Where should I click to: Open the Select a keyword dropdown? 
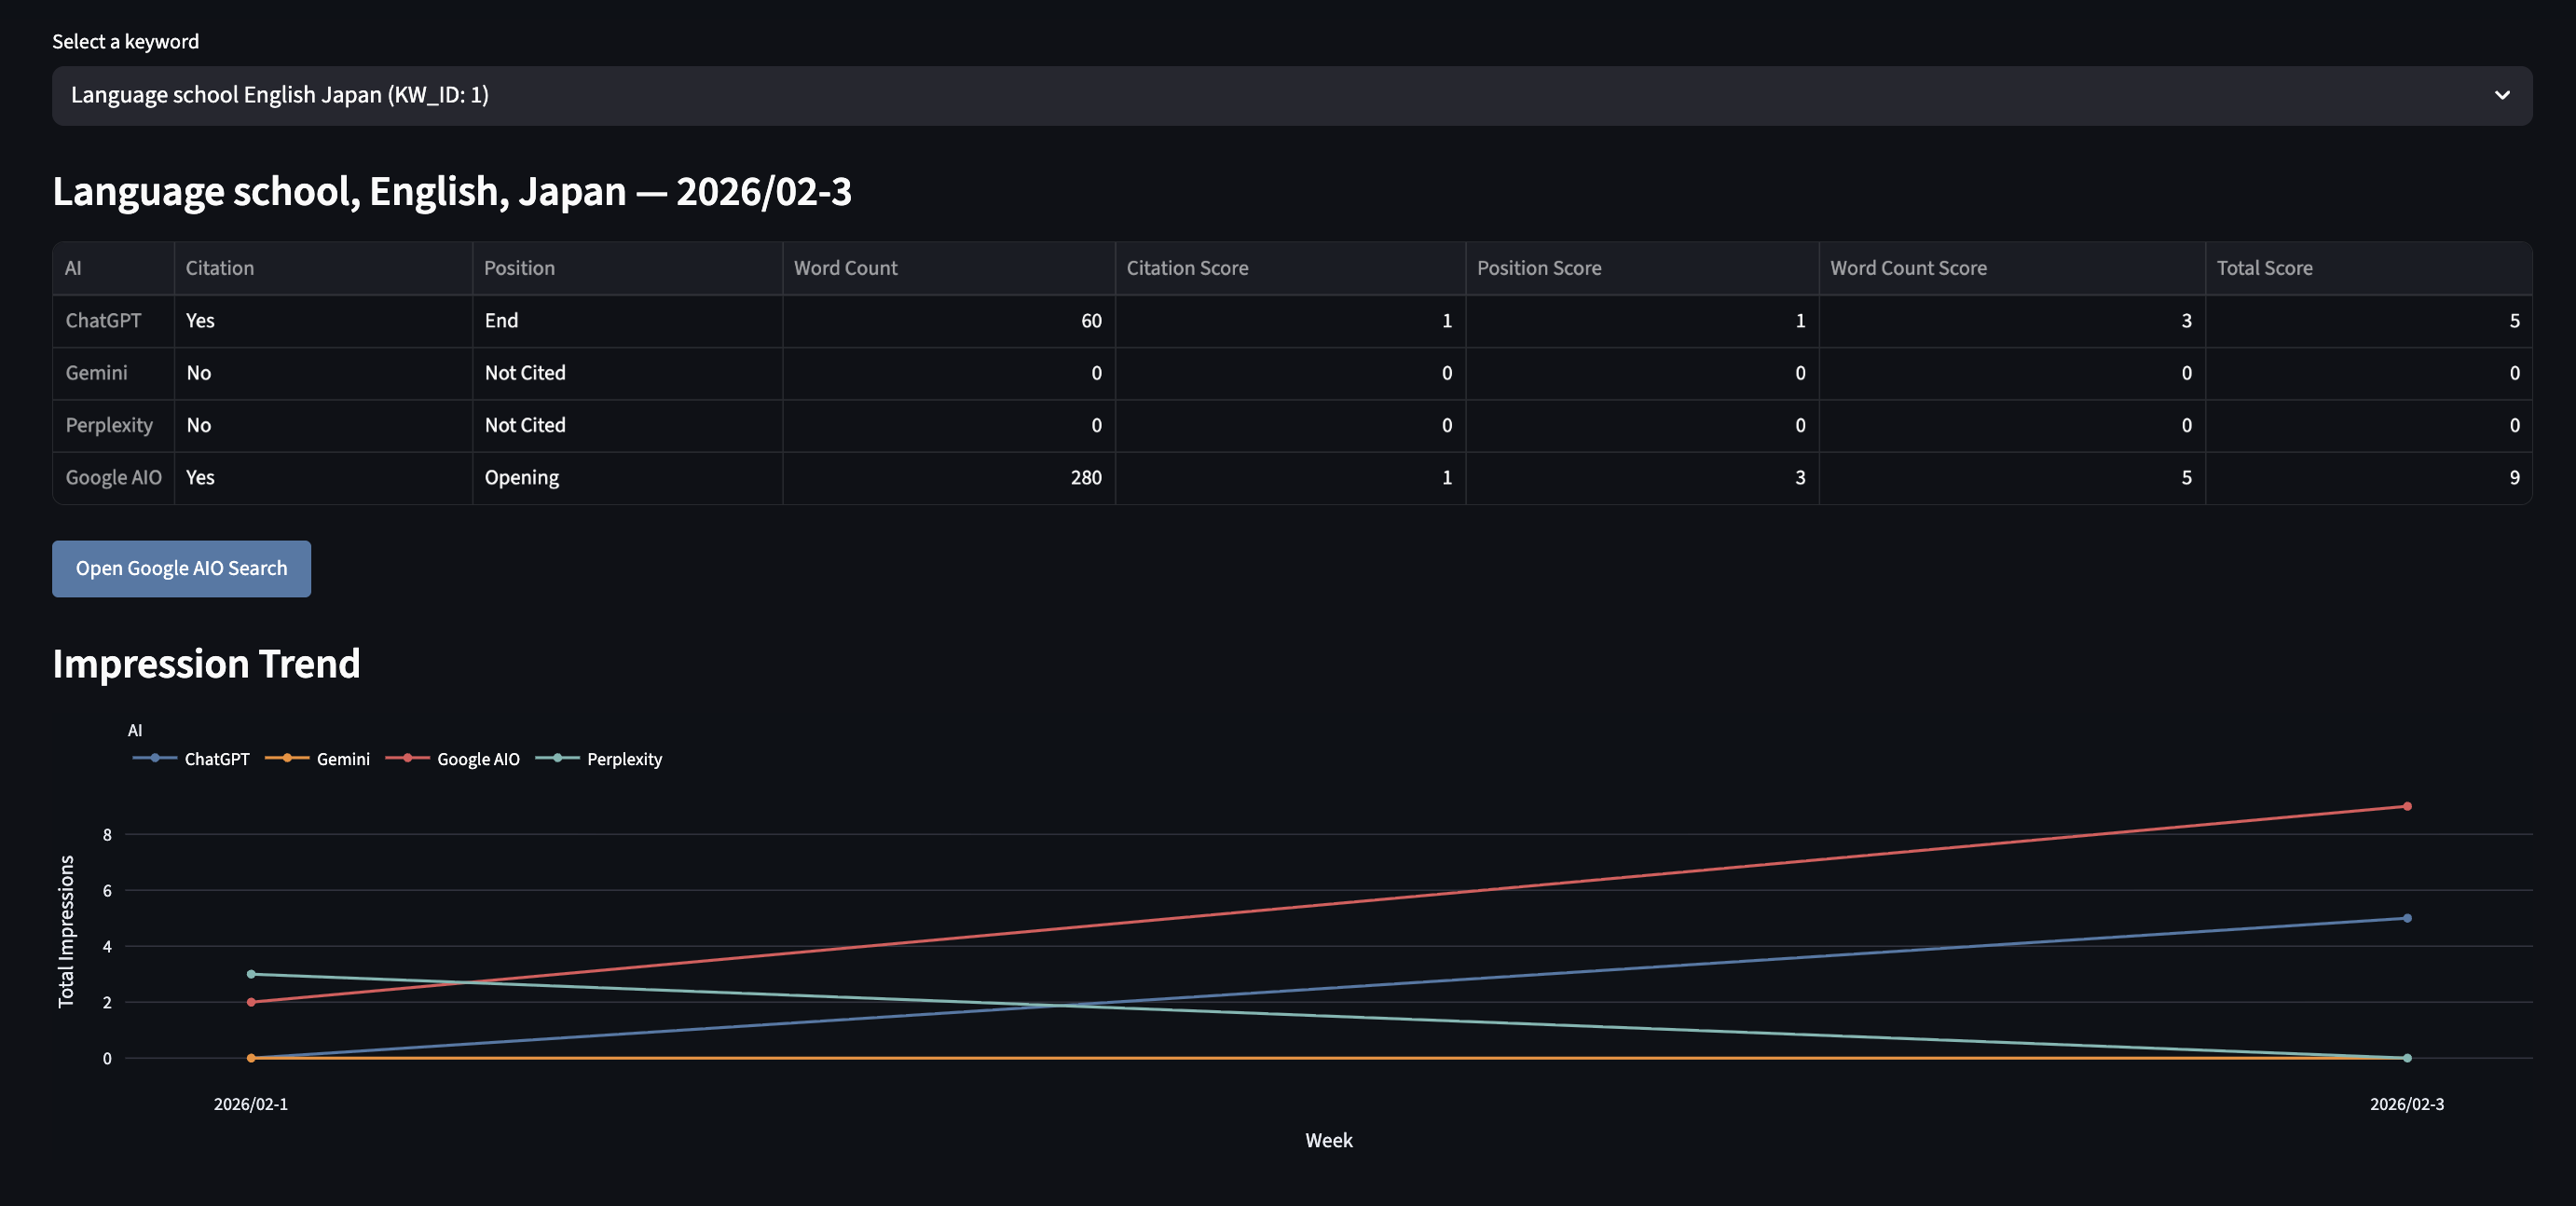click(1292, 96)
